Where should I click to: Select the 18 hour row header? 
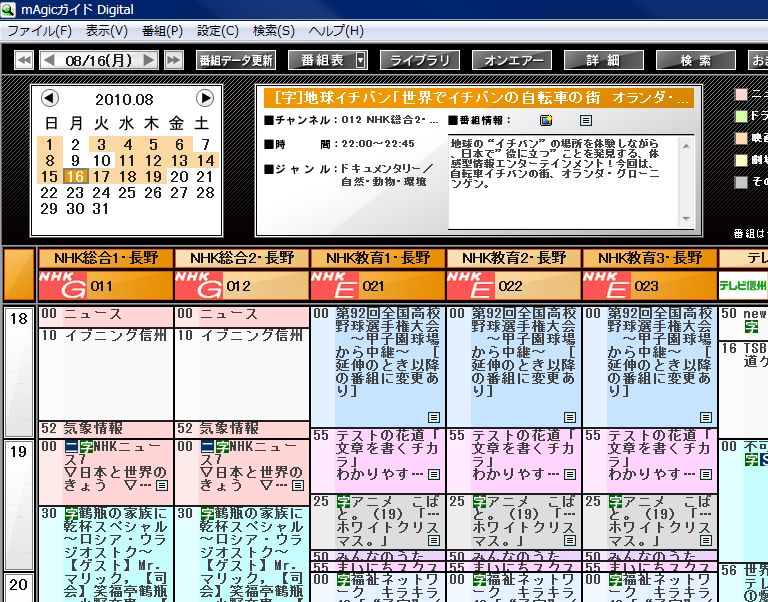pyautogui.click(x=19, y=372)
